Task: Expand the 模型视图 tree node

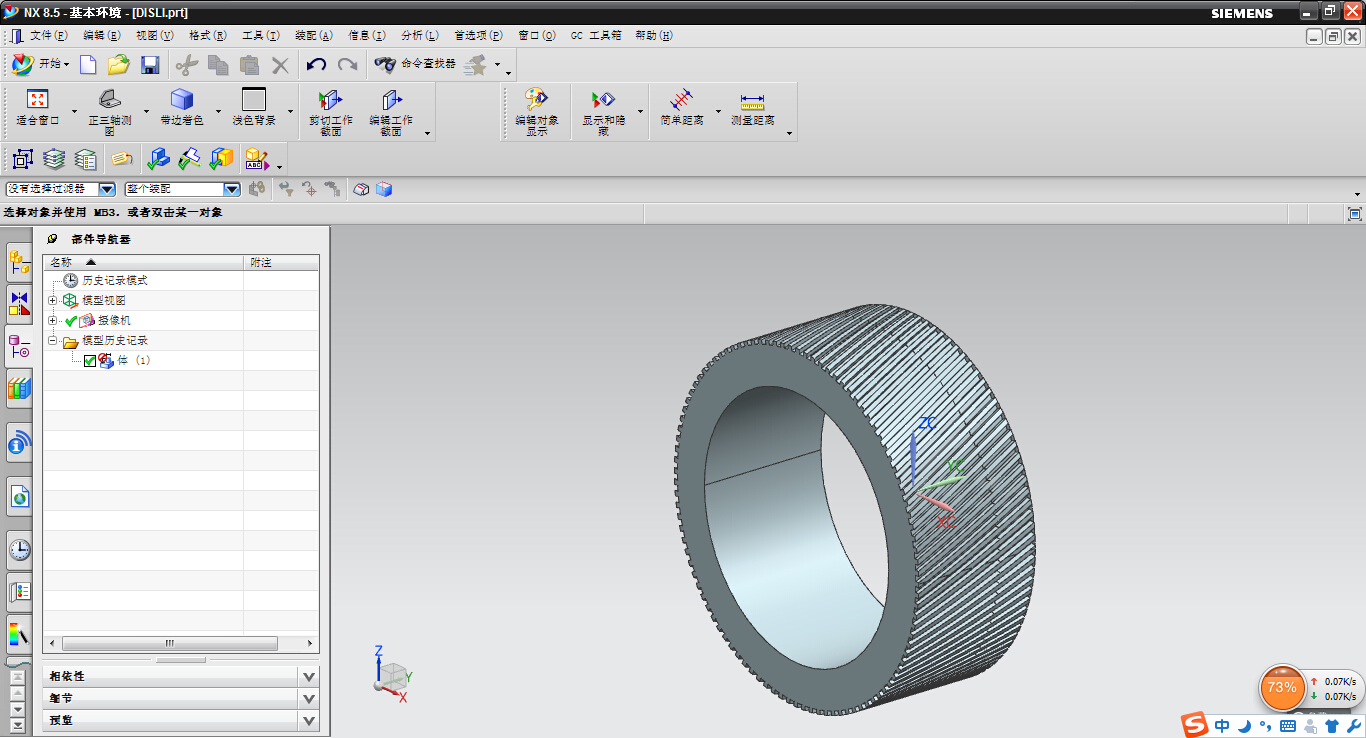Action: click(53, 301)
